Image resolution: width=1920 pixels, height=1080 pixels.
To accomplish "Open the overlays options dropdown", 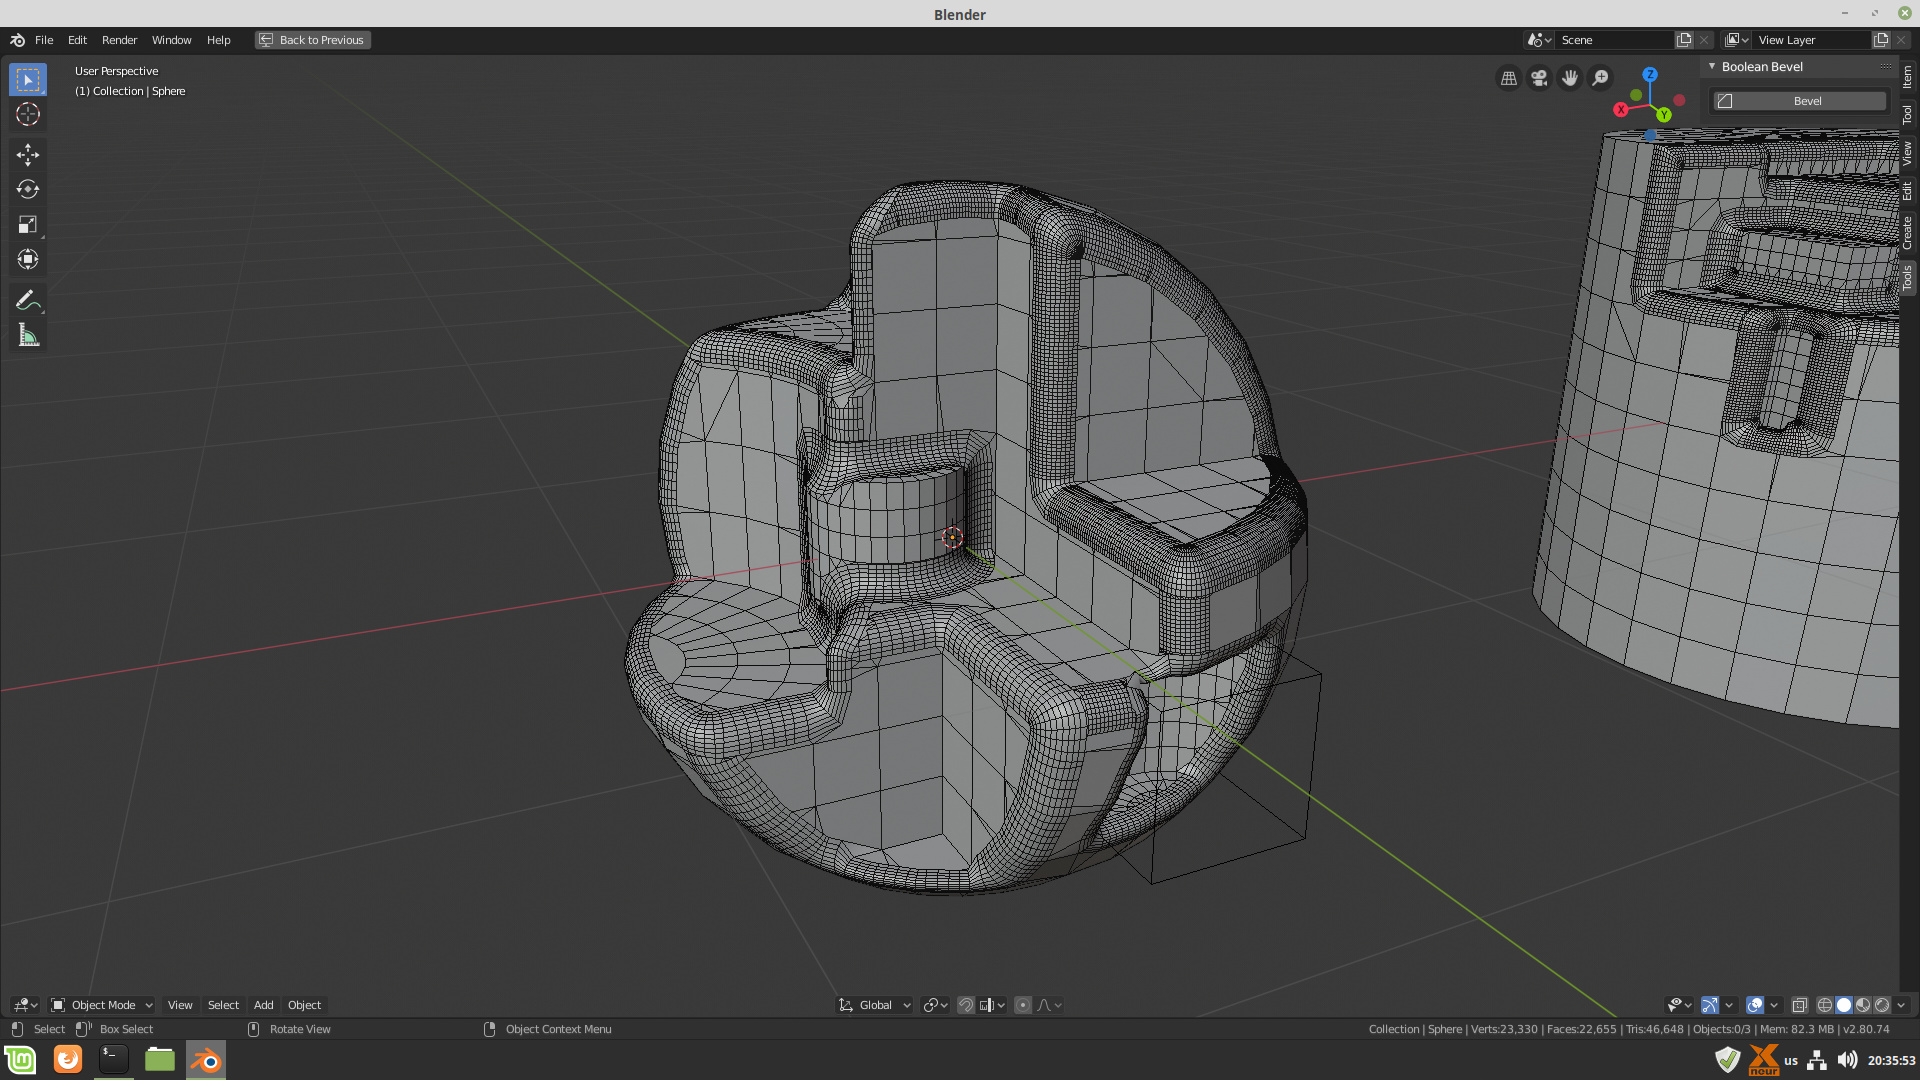I will pyautogui.click(x=1774, y=1005).
